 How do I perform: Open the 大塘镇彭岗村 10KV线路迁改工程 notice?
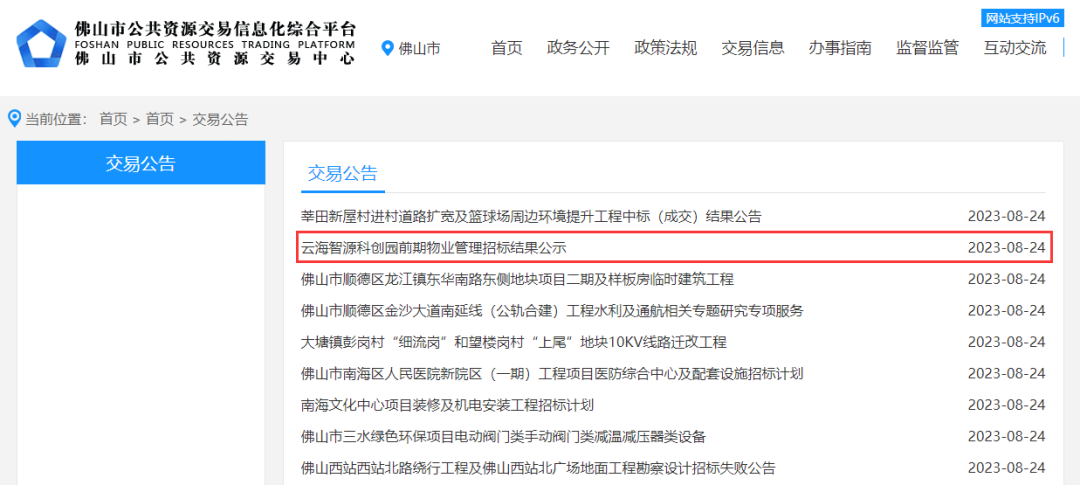click(513, 342)
